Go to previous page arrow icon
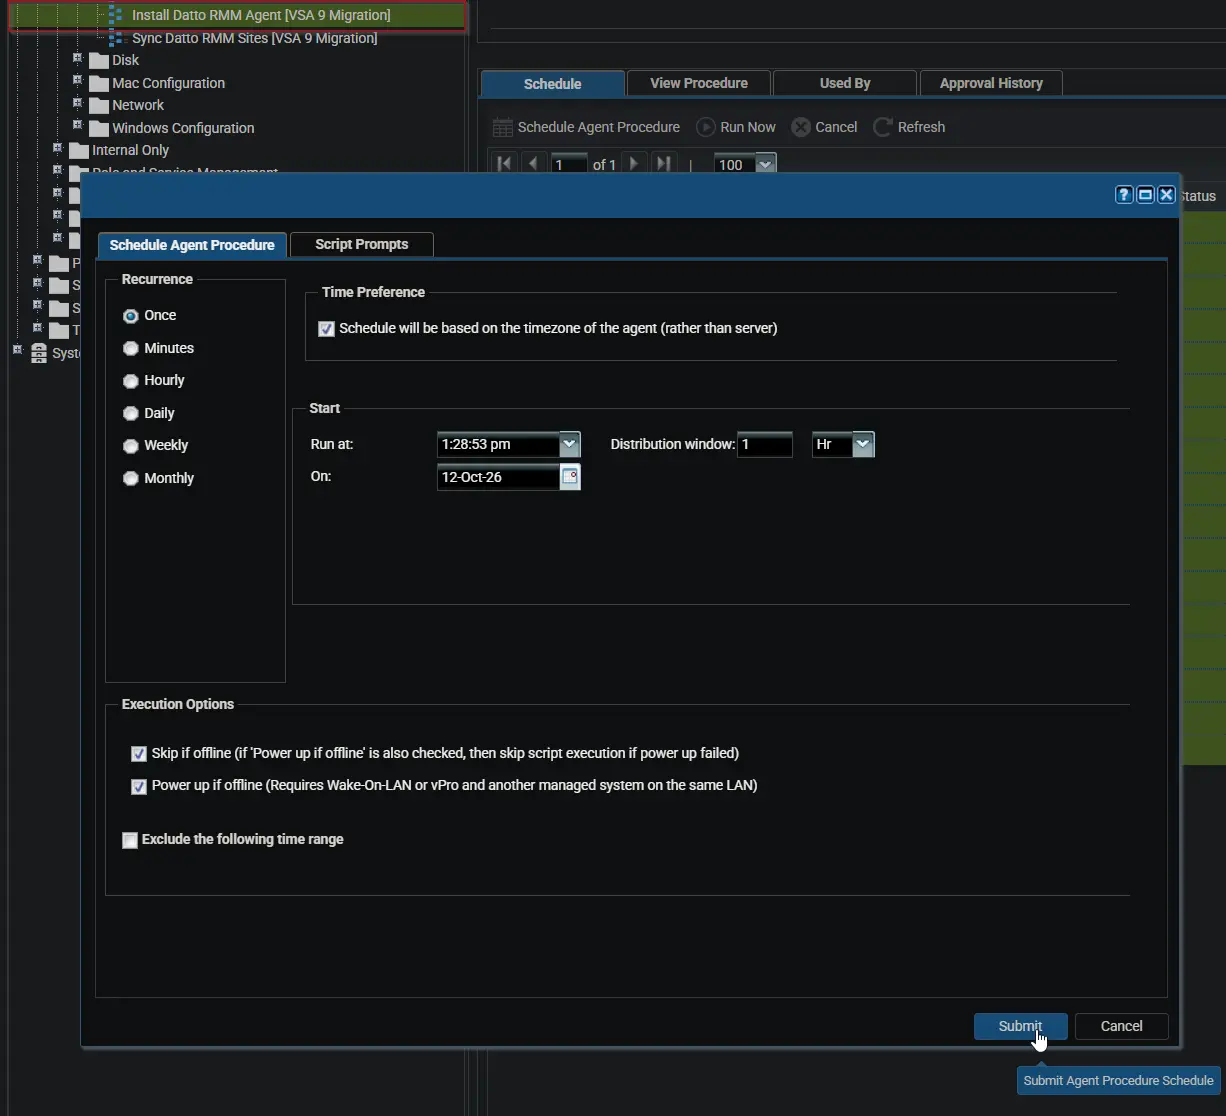This screenshot has height=1116, width=1226. [x=533, y=163]
